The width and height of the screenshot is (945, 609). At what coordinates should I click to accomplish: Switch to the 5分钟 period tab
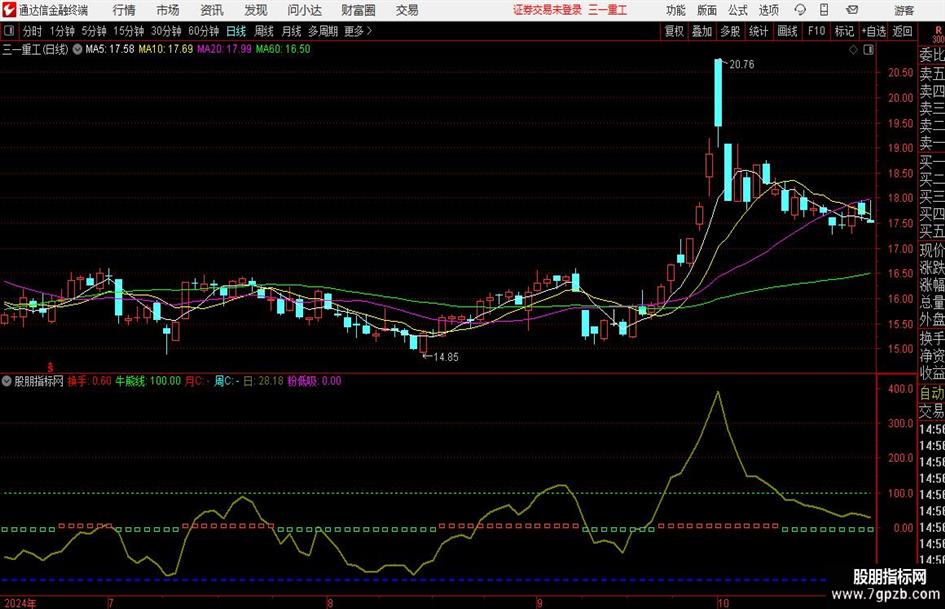[94, 31]
